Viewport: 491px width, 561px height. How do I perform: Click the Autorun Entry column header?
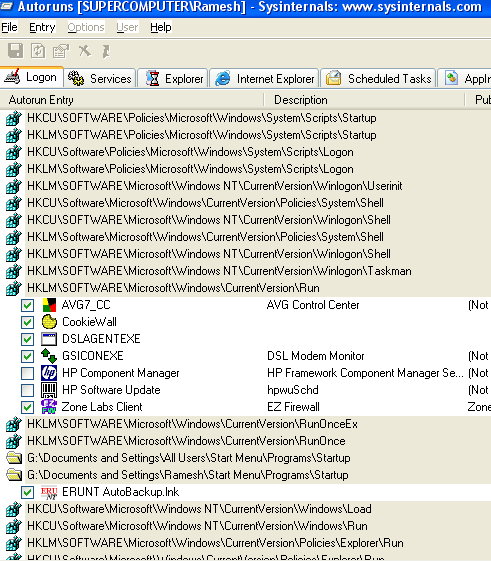pyautogui.click(x=132, y=100)
